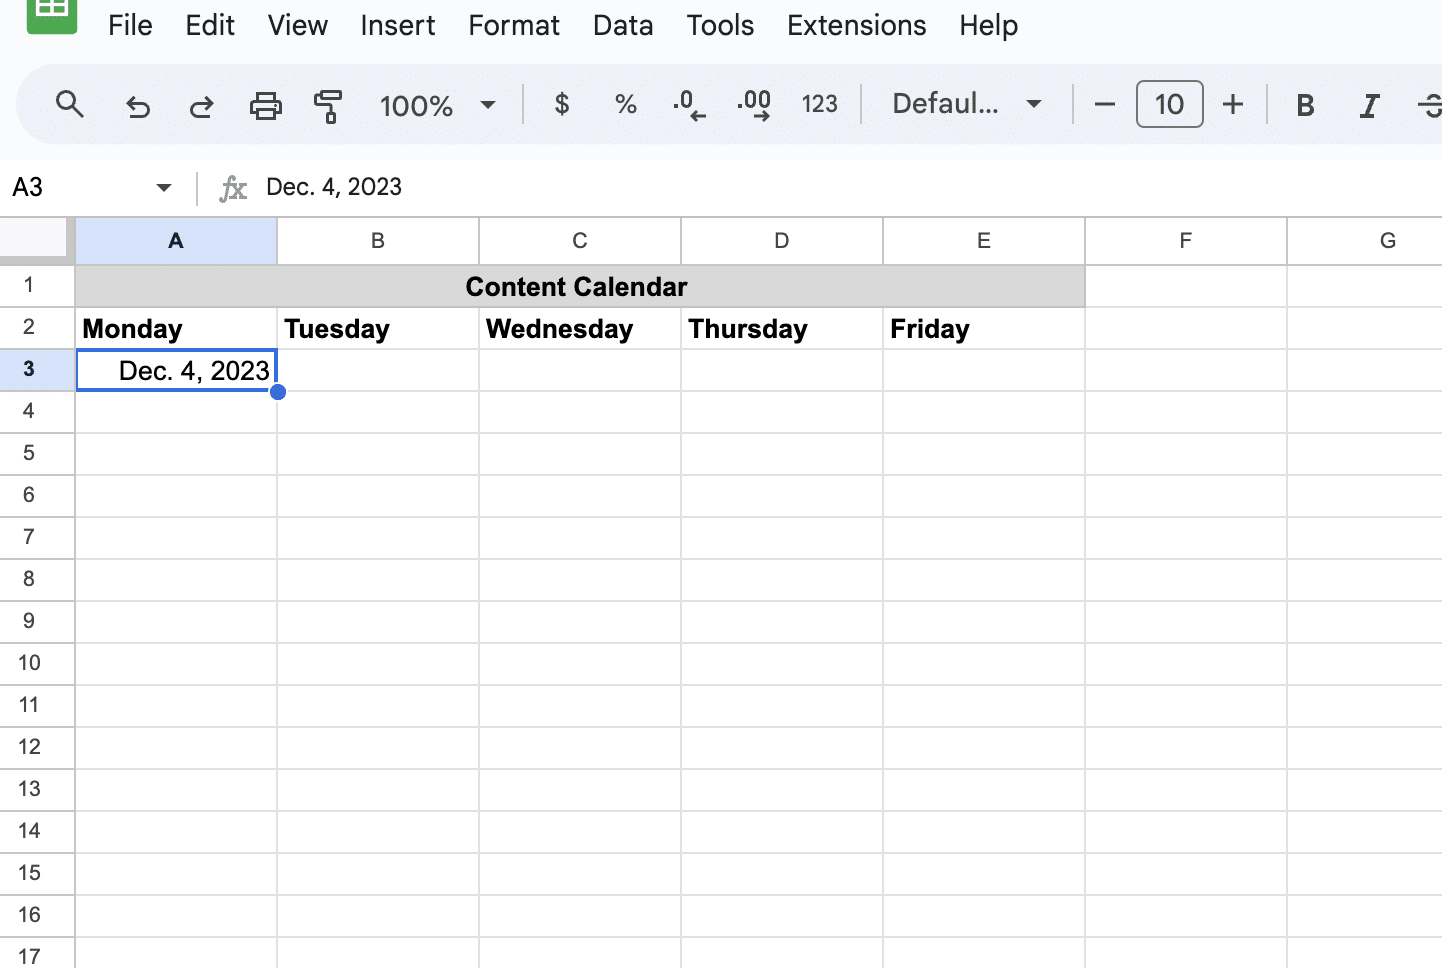Viewport: 1442px width, 968px height.
Task: Decrease decimal places icon
Action: click(689, 104)
